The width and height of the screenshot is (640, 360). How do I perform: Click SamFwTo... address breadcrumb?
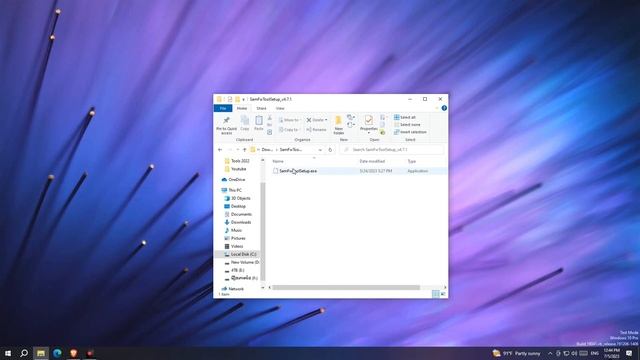(x=291, y=150)
